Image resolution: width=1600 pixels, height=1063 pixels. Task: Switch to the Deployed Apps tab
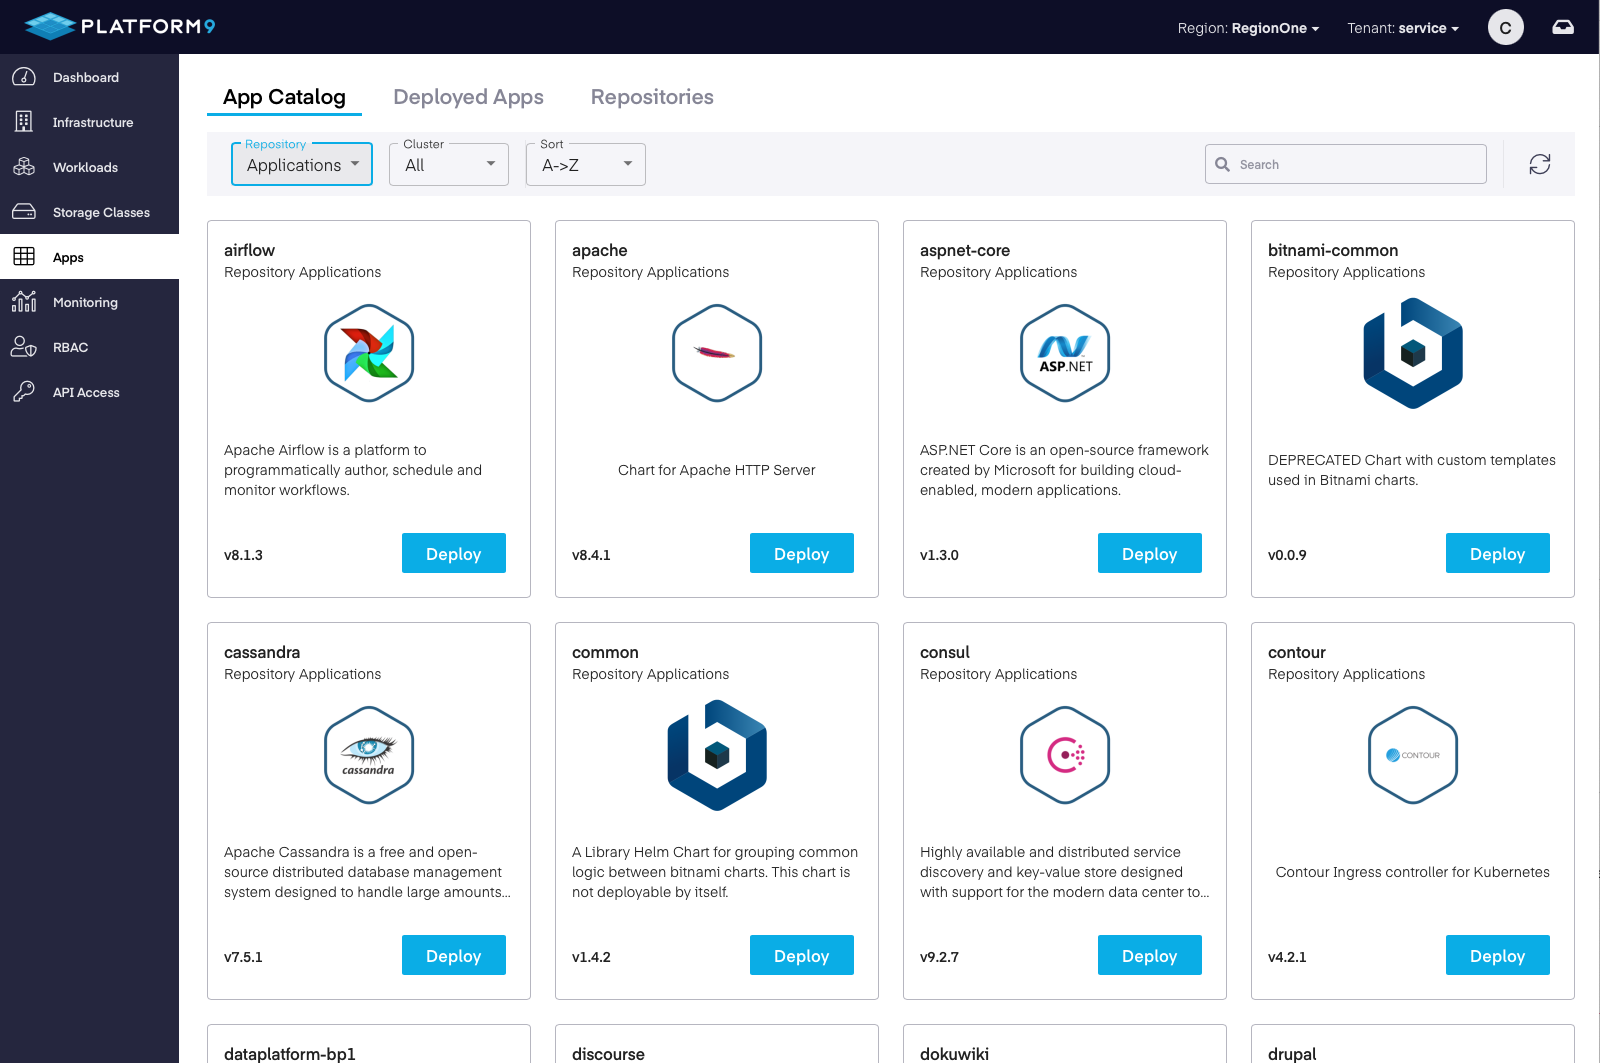point(468,97)
